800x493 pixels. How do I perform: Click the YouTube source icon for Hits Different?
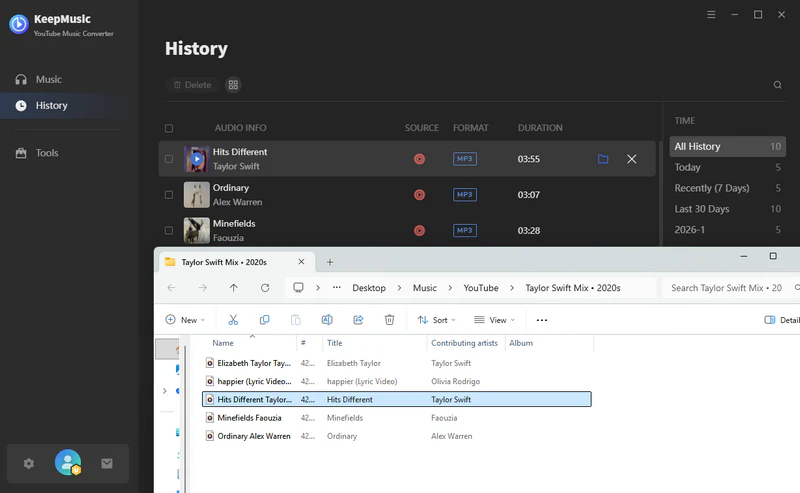[419, 159]
